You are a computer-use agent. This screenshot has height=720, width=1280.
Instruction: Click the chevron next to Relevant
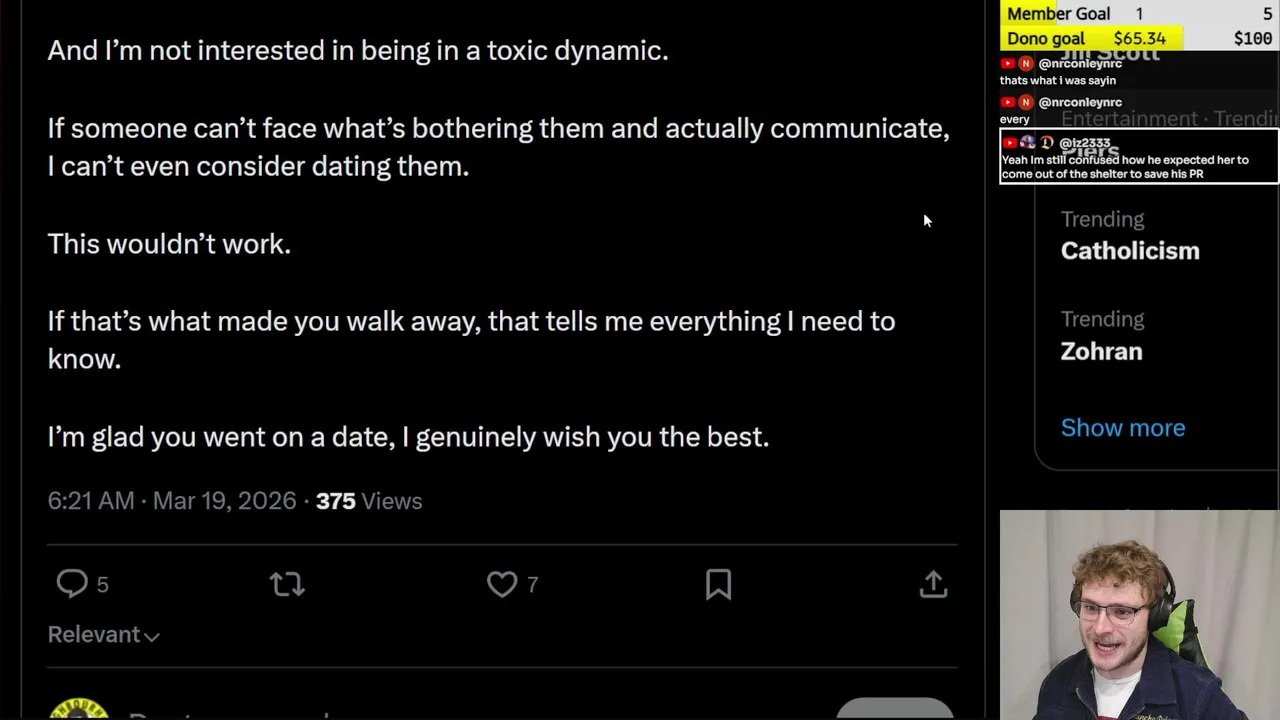152,636
